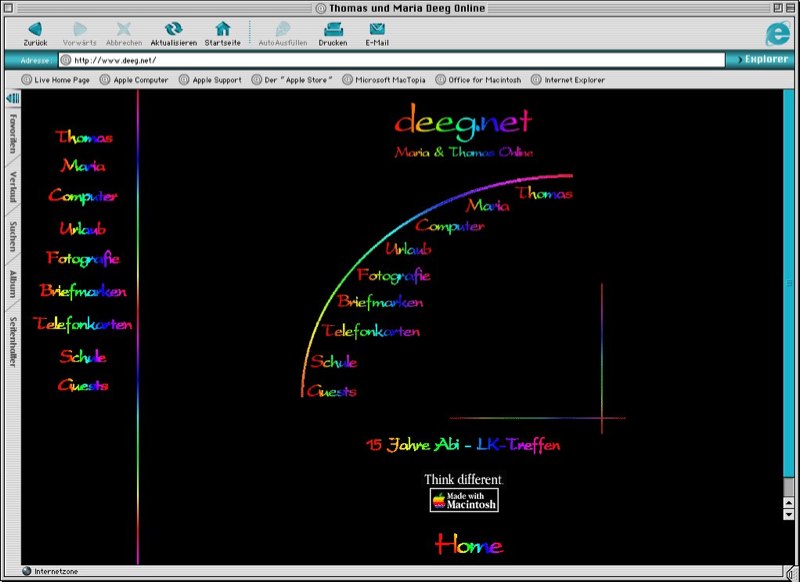Click the AutoAusfüllen toolbar icon
The image size is (800, 582).
coord(283,29)
